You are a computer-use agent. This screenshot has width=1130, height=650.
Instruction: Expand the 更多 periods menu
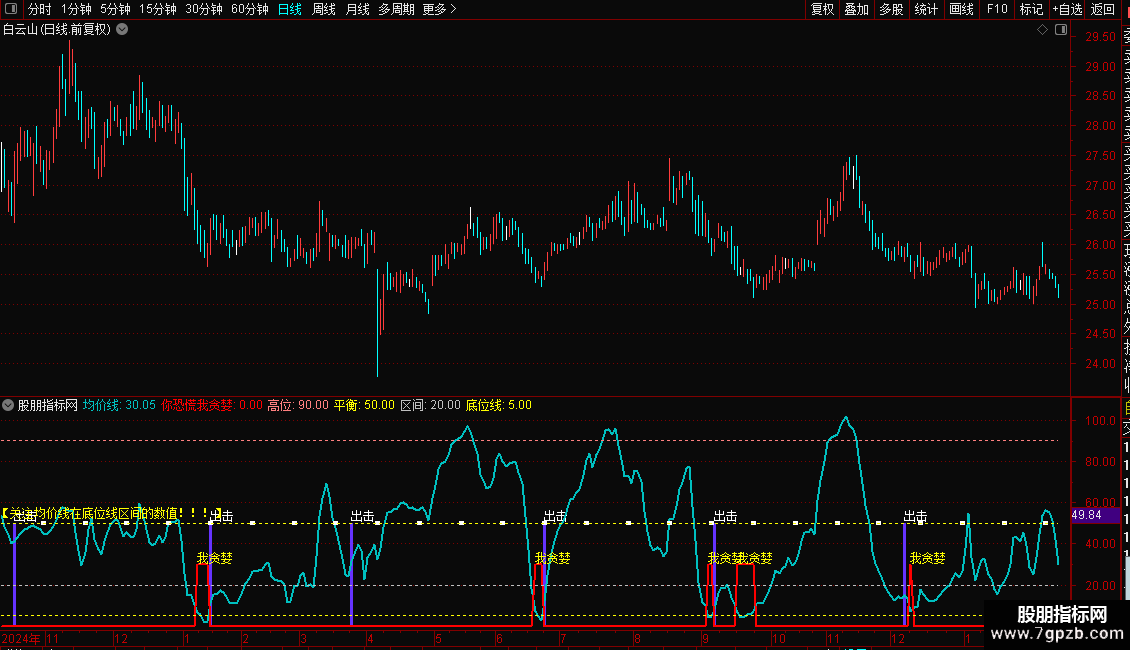coord(440,9)
